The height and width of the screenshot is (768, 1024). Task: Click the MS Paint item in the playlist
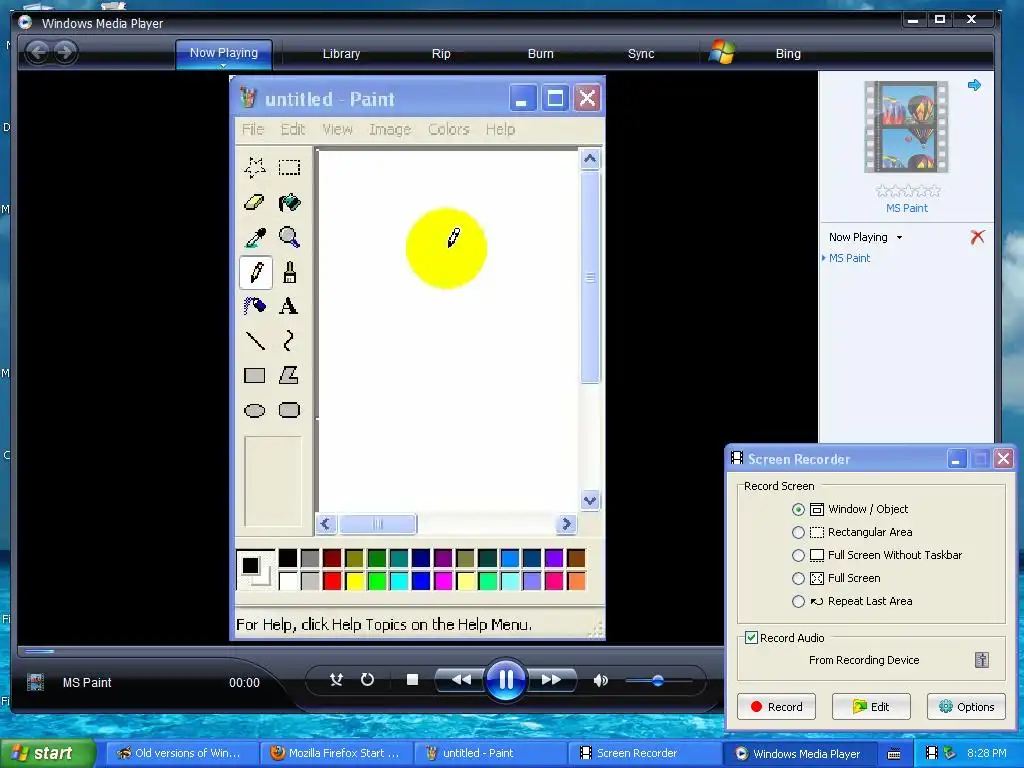pos(849,258)
